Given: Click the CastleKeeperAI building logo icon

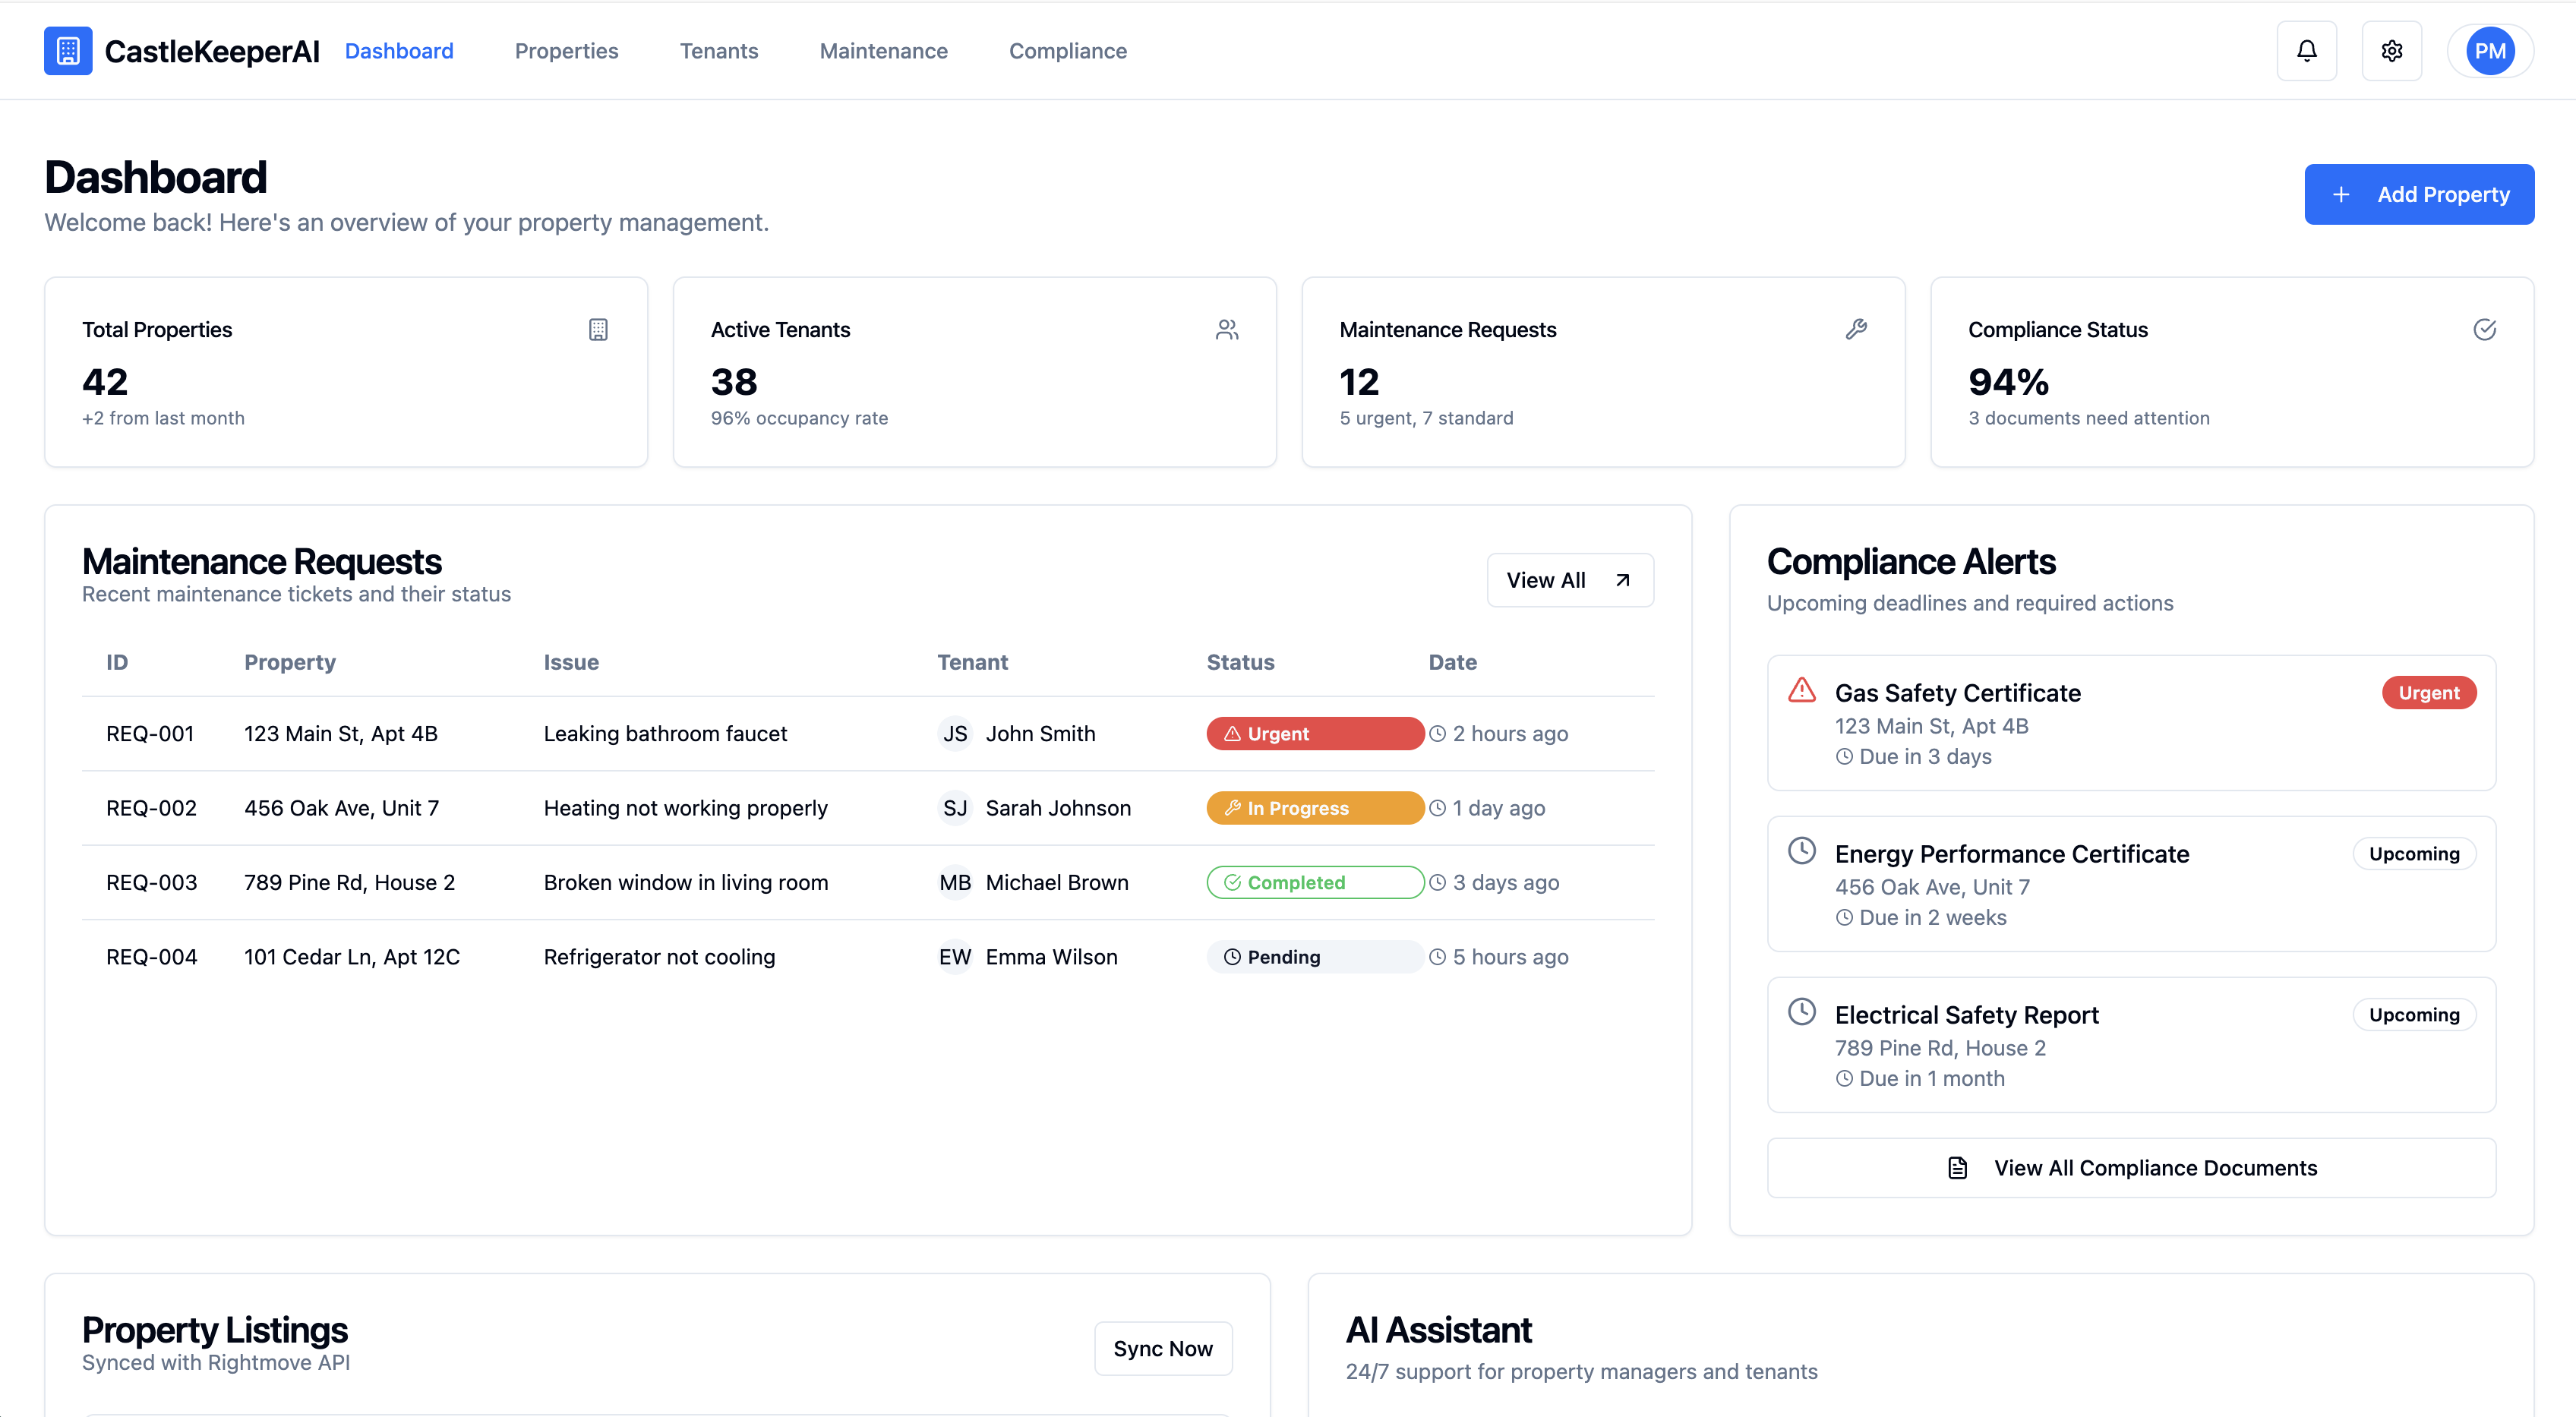Looking at the screenshot, I should click(x=67, y=50).
